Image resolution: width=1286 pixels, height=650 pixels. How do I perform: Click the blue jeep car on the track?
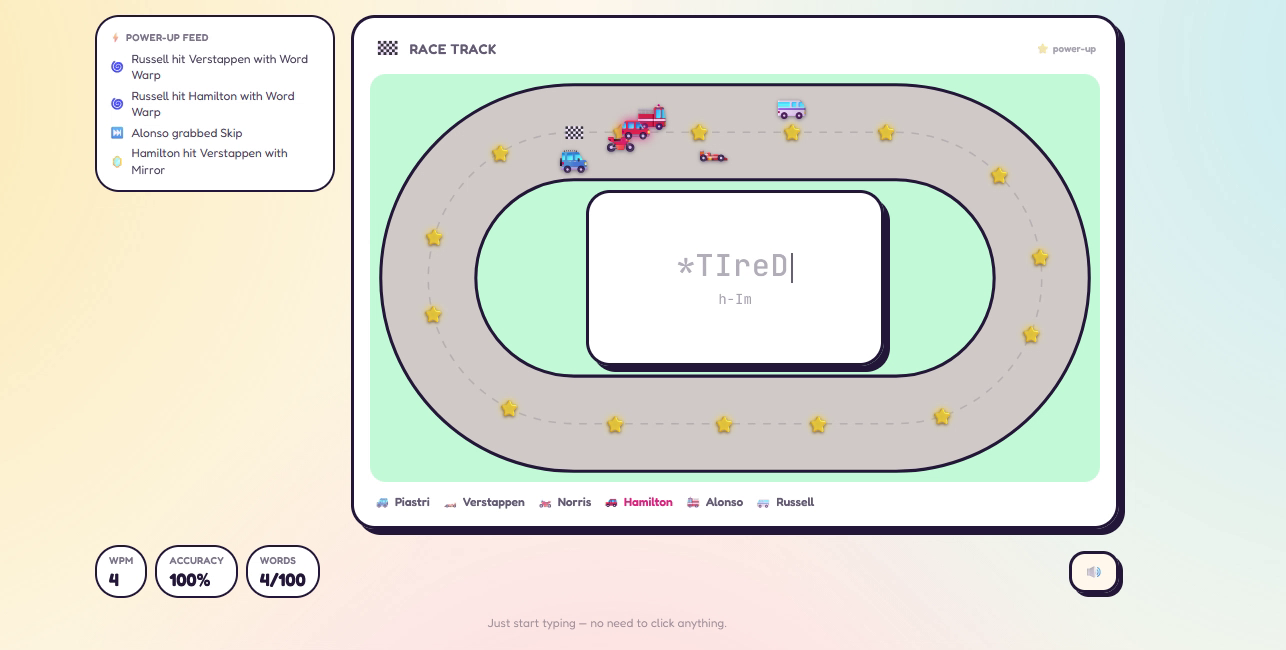coord(573,161)
